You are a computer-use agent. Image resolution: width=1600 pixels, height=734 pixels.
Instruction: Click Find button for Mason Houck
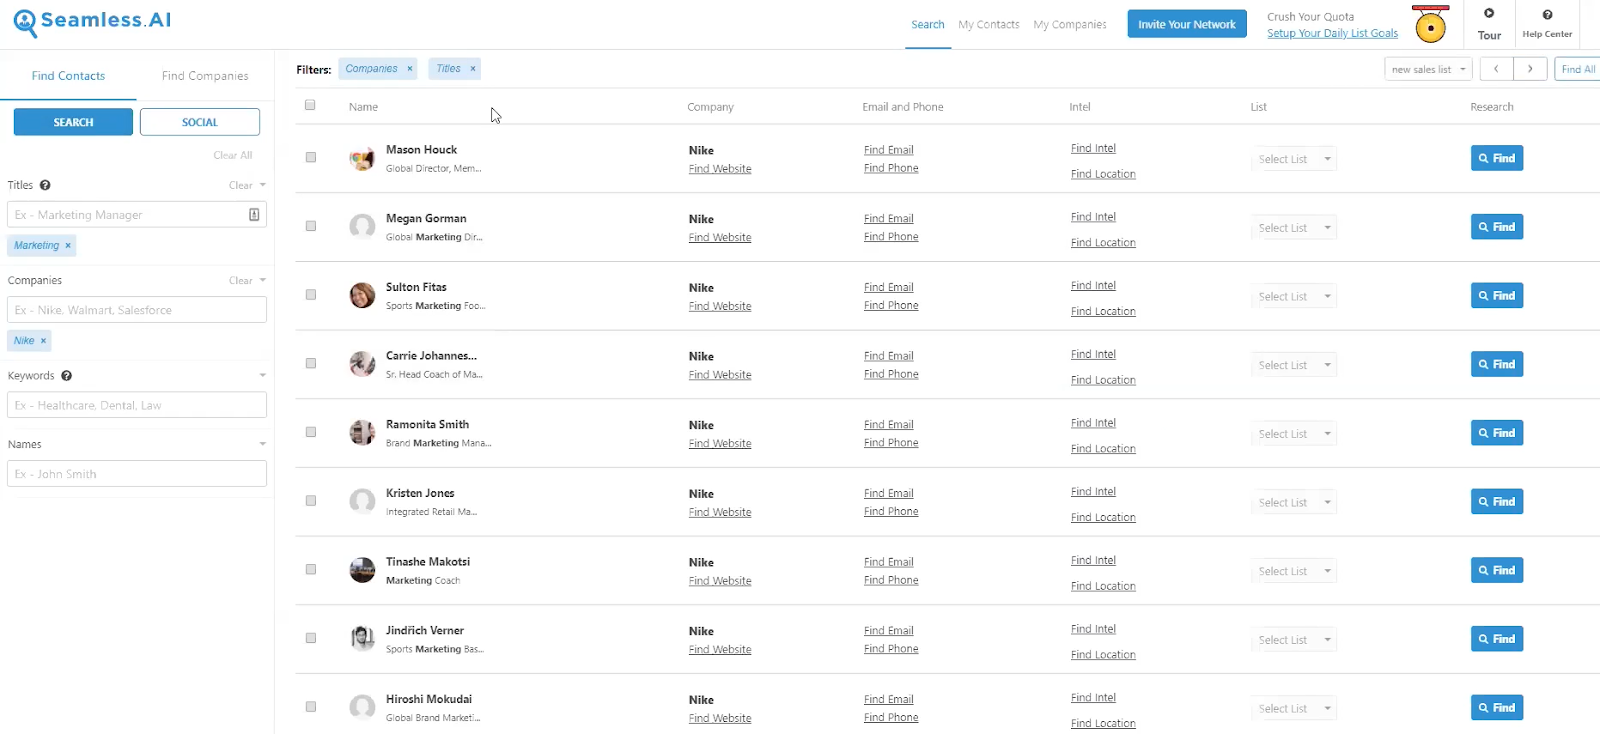point(1497,158)
